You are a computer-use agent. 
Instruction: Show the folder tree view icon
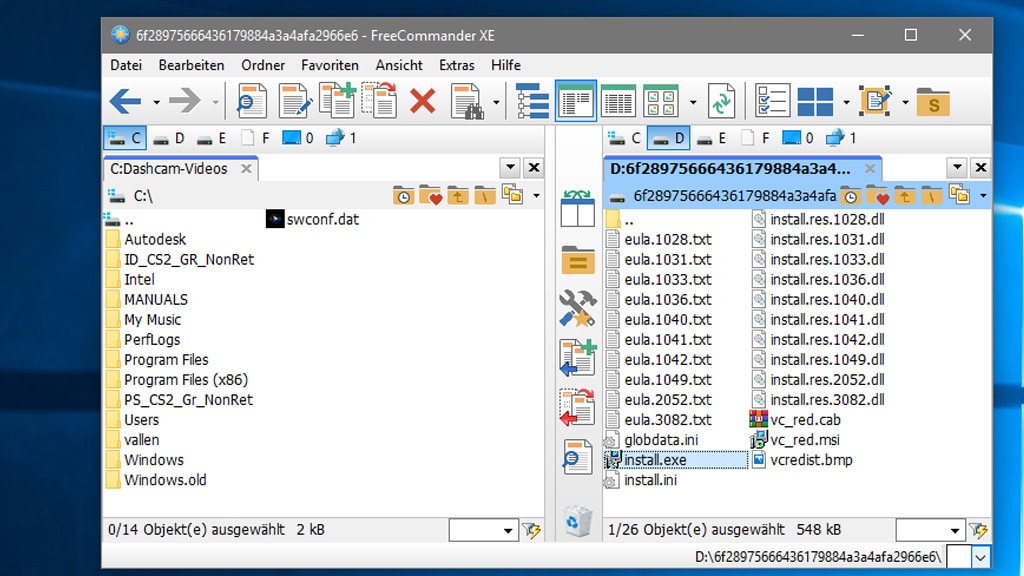point(532,101)
